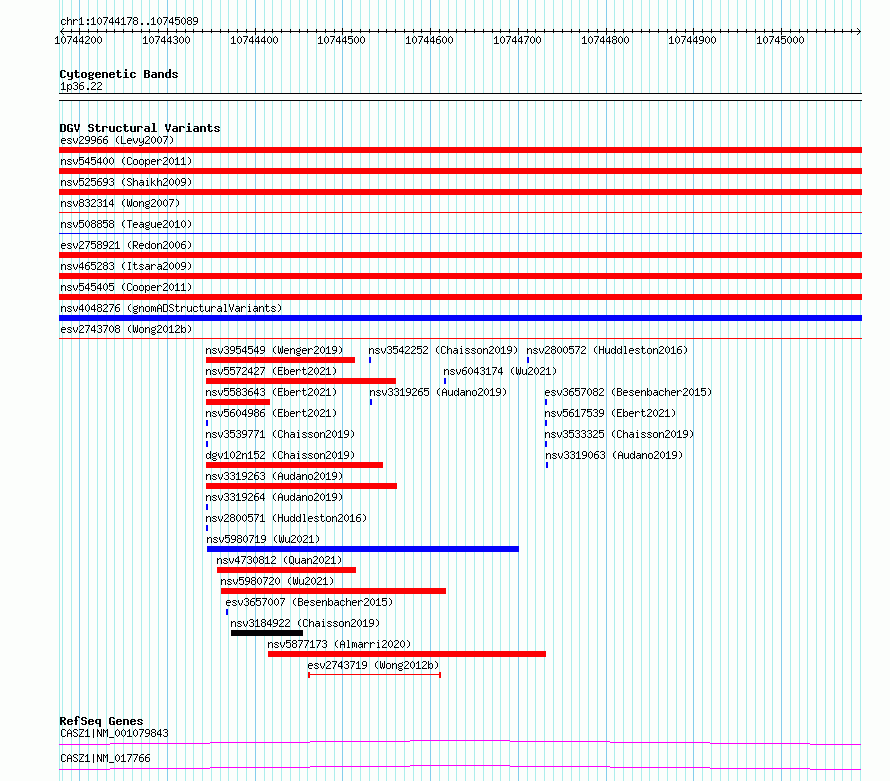Click dgv102n152 (Chaisson2019) label
Viewport: 890px width, 781px height.
point(280,455)
